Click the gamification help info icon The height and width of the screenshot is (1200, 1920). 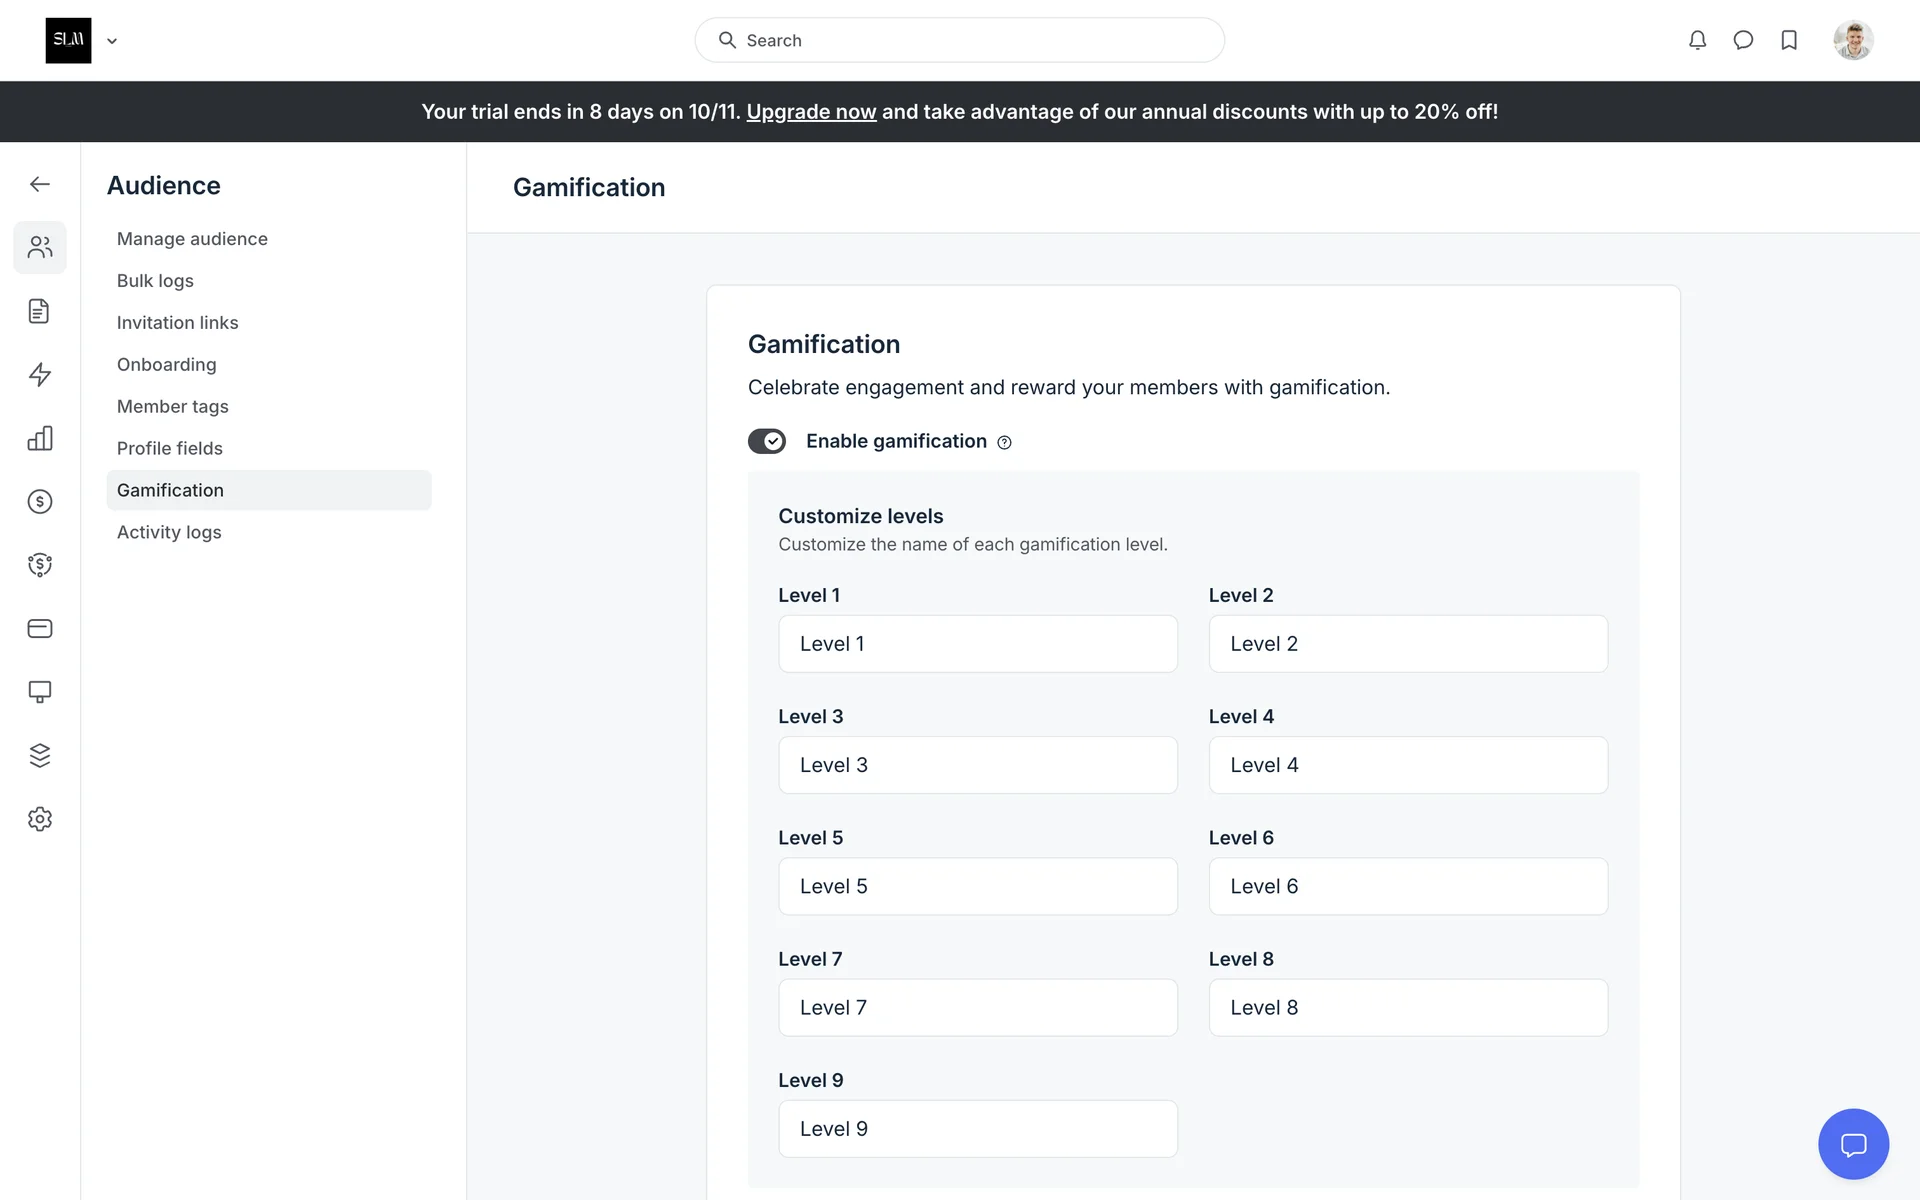(1004, 443)
